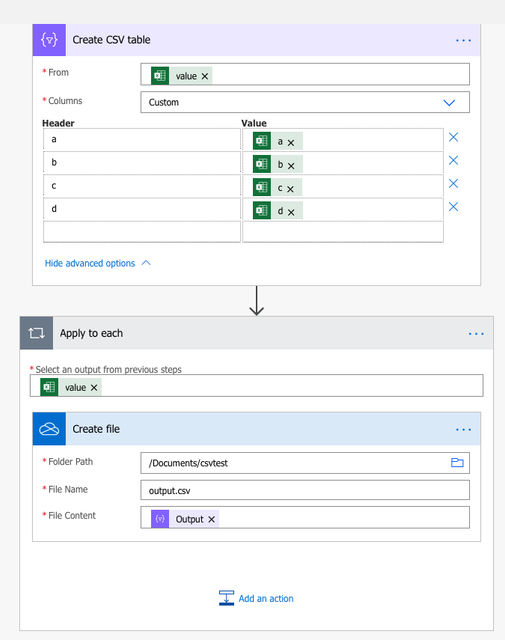
Task: Remove Excel token d from Value column
Action: coord(291,213)
